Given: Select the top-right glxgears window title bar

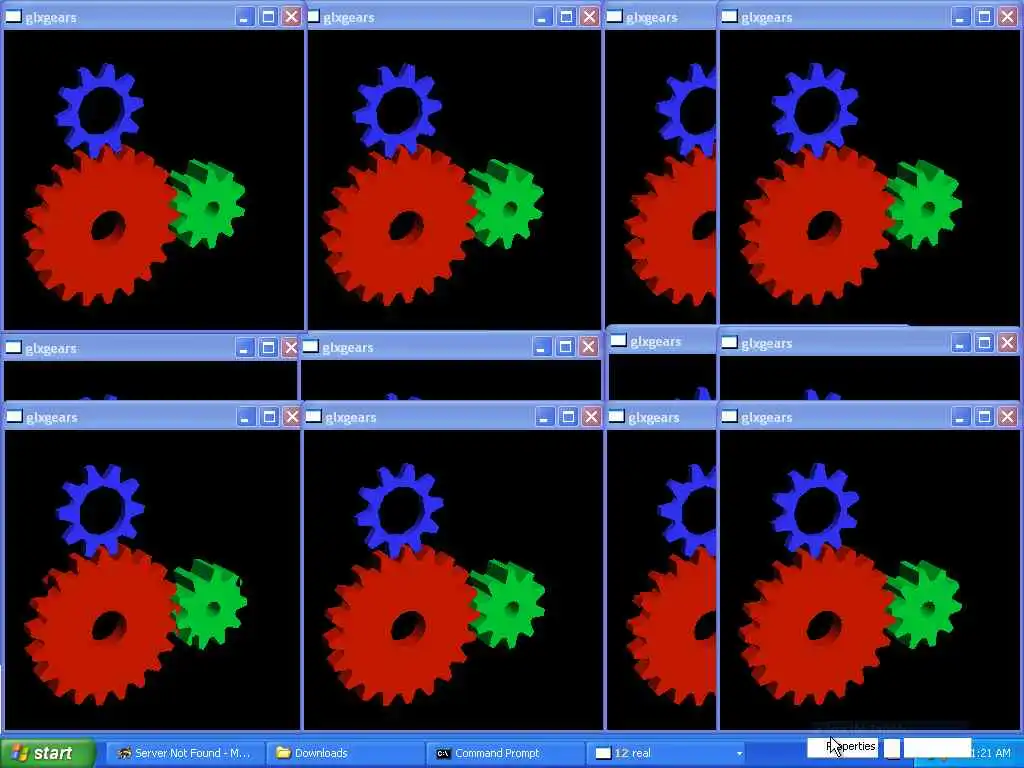Looking at the screenshot, I should [x=869, y=17].
